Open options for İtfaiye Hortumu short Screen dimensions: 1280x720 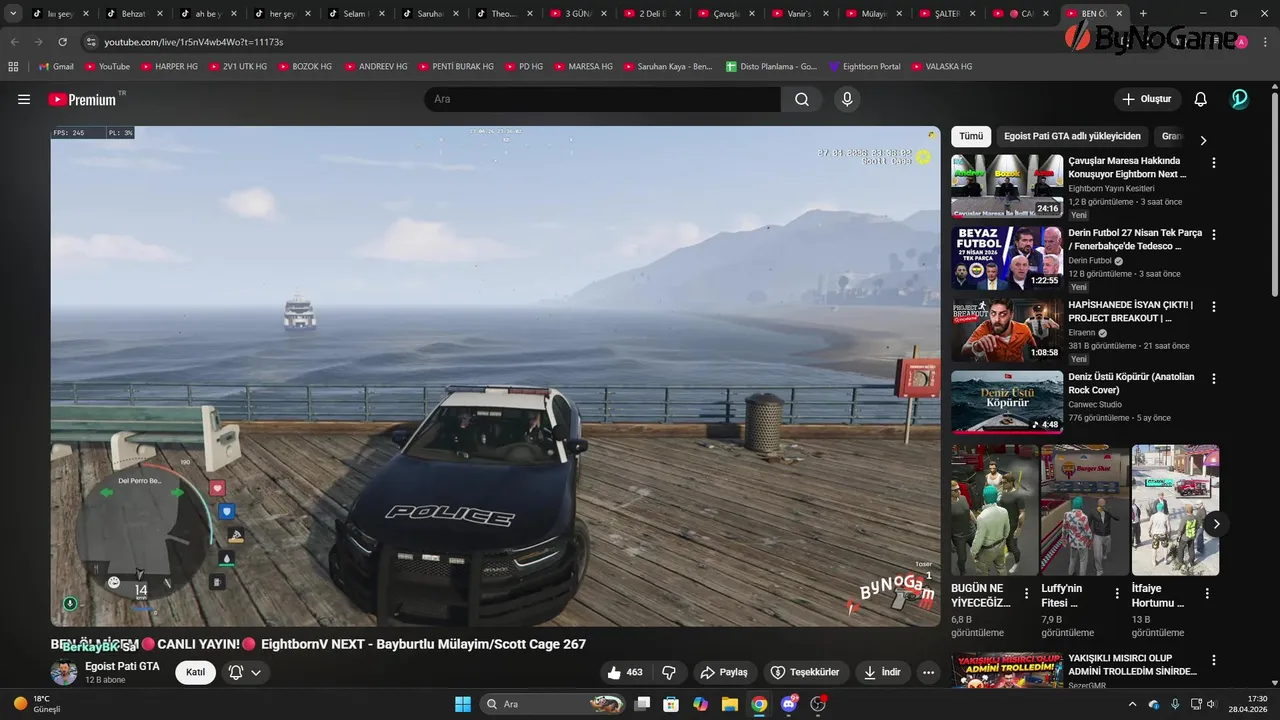(x=1207, y=592)
